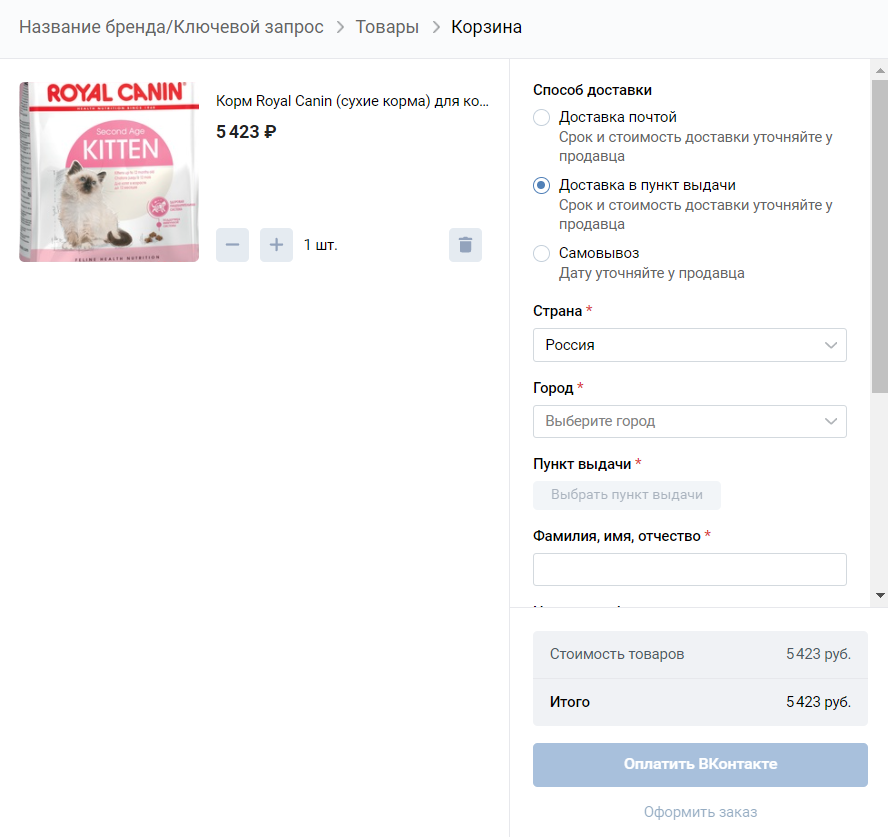This screenshot has height=837, width=888.
Task: Click the Способ доставки heading
Action: coord(592,90)
